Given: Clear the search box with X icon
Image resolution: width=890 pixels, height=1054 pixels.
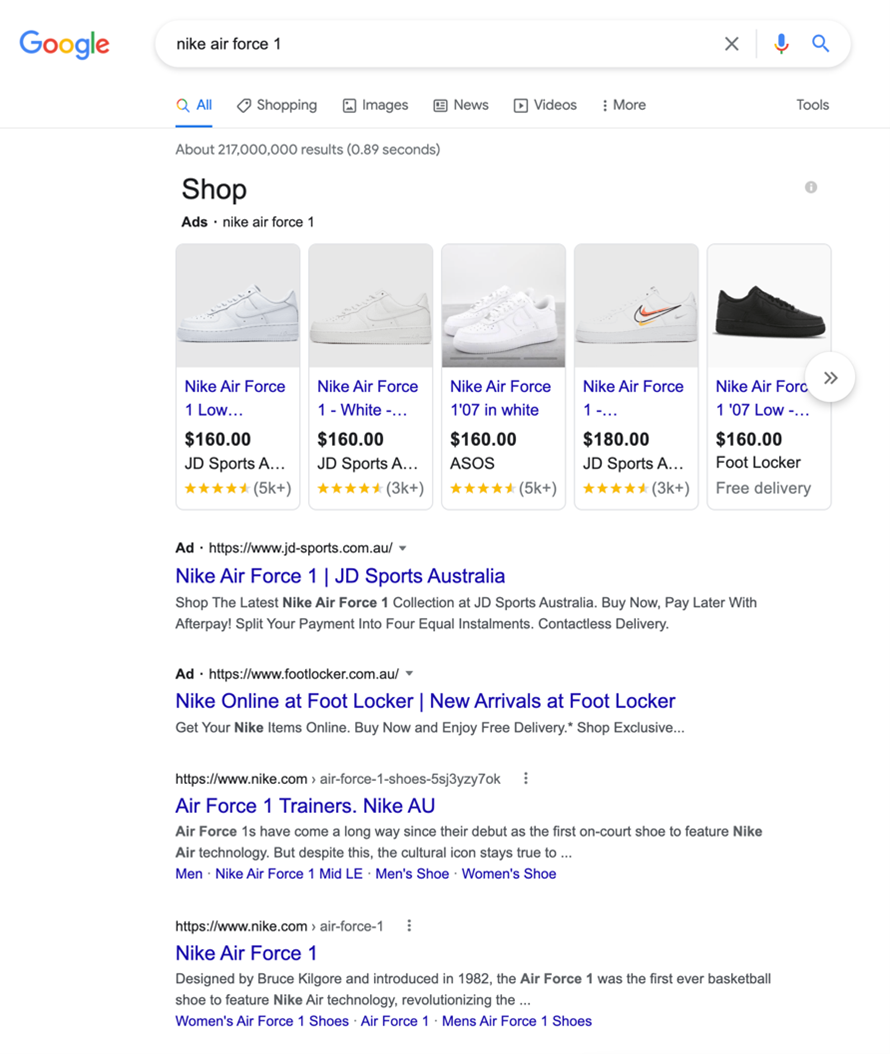Looking at the screenshot, I should (732, 44).
